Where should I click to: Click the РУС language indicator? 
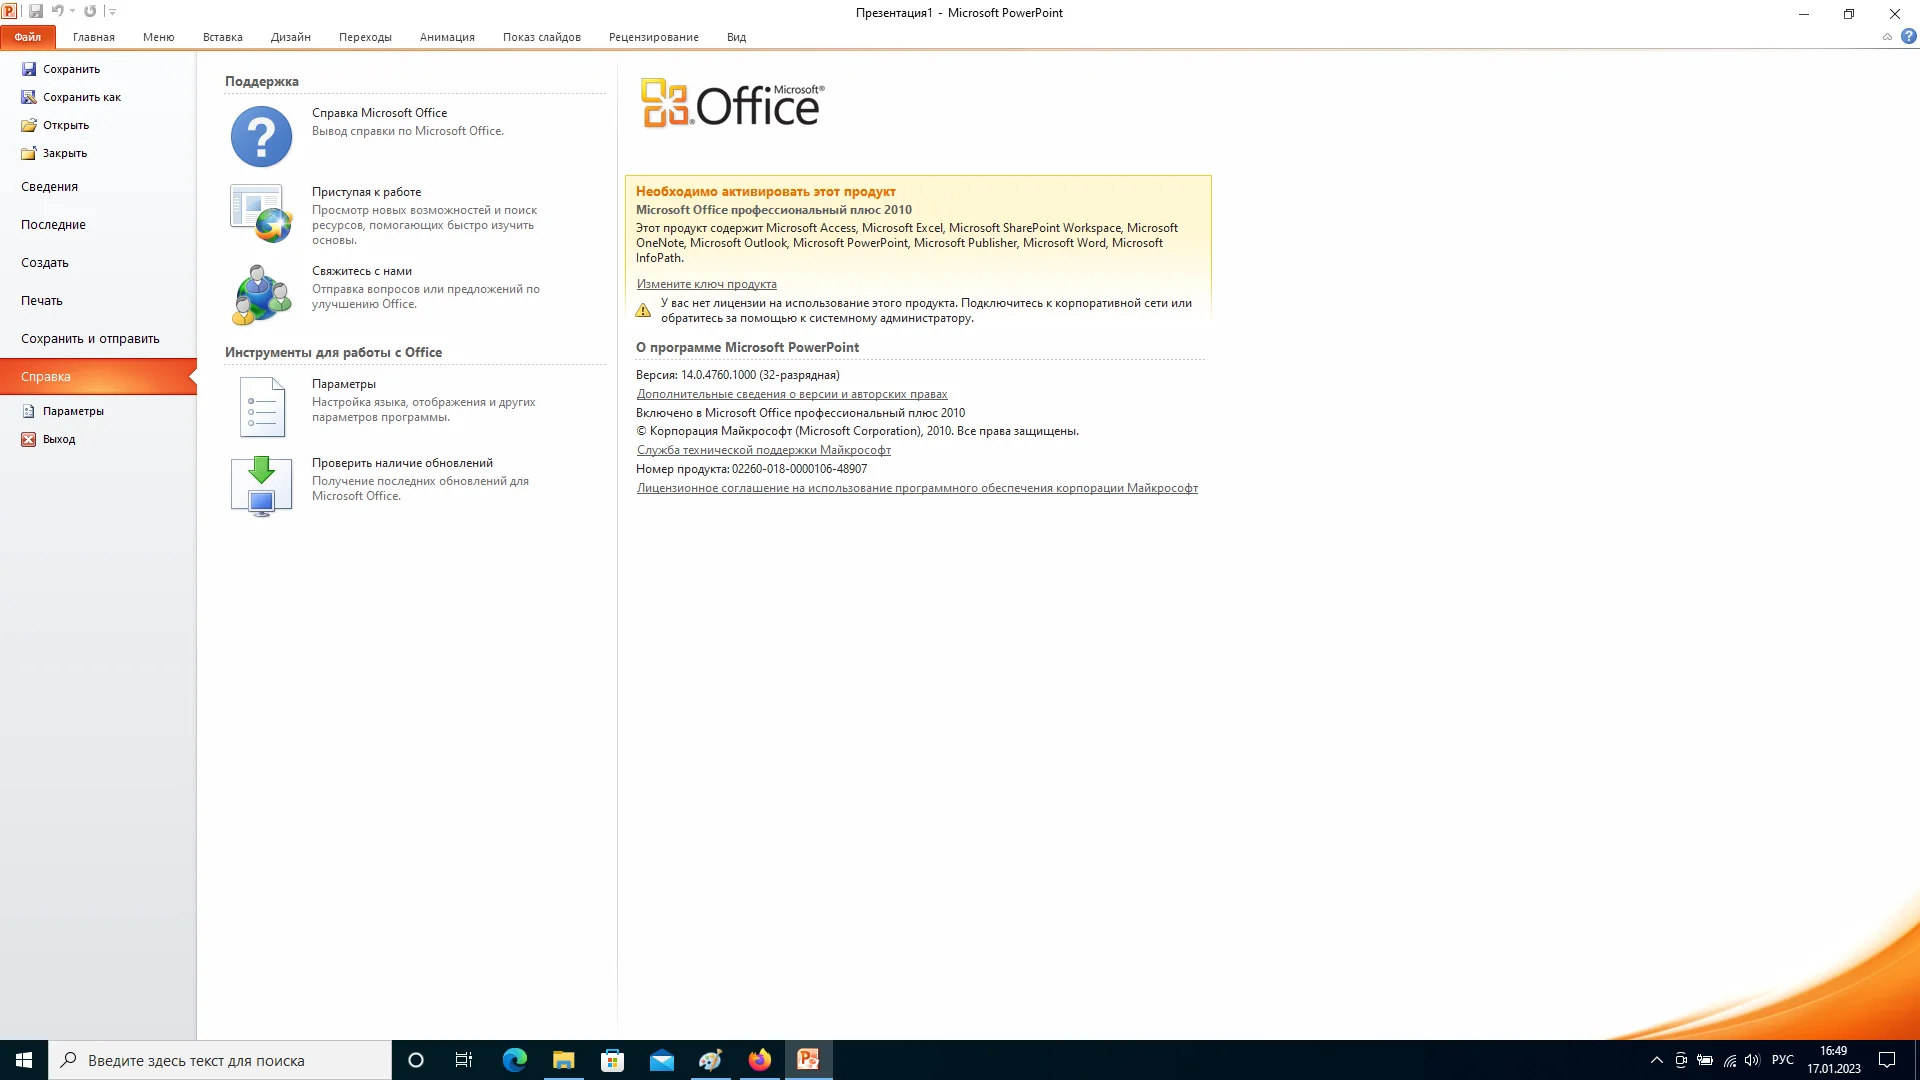pos(1782,1060)
